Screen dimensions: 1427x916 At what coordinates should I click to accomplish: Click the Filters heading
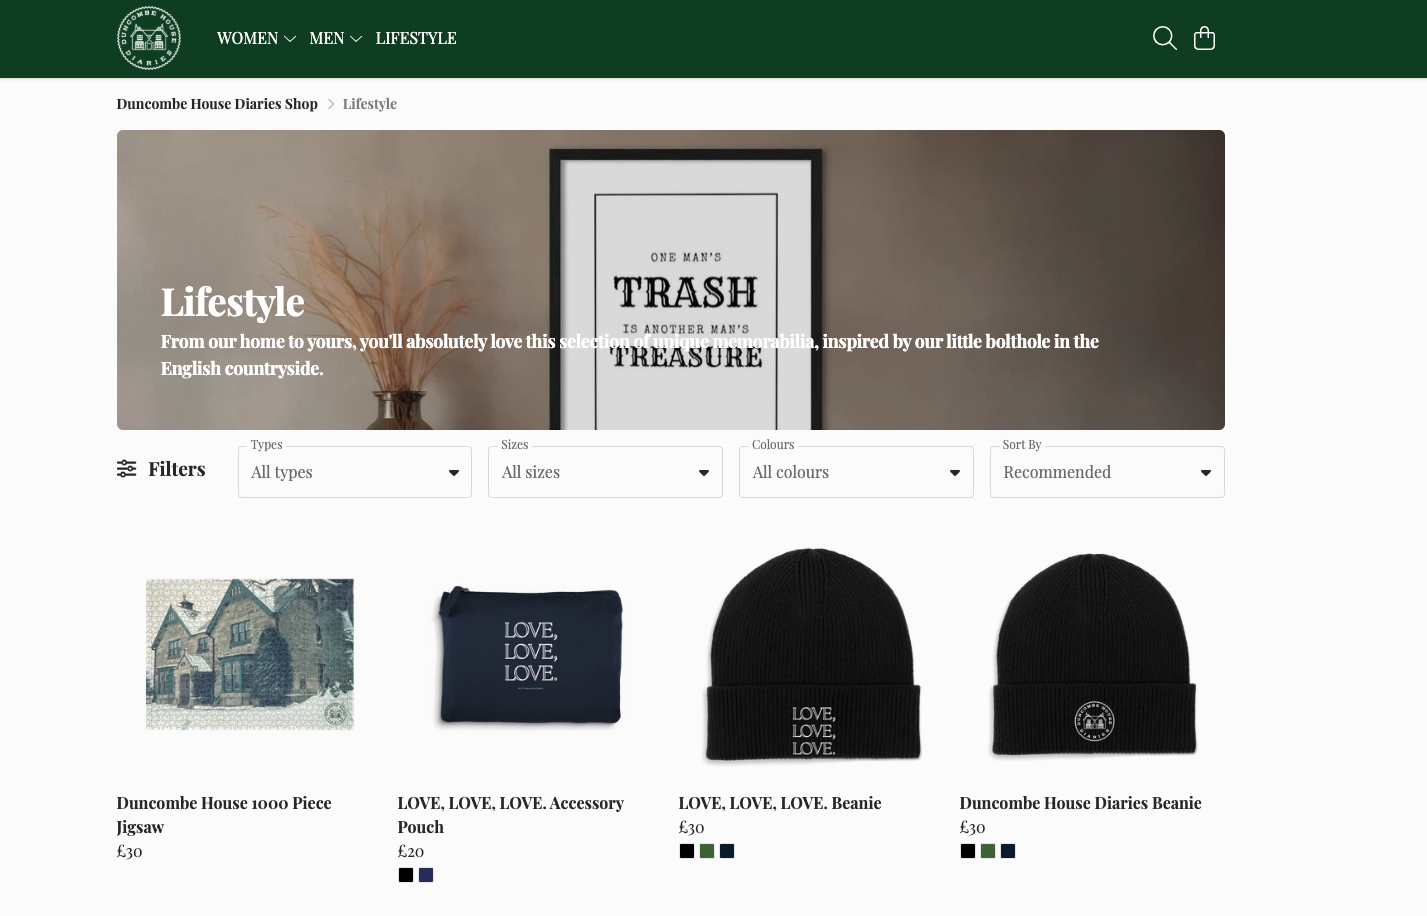coord(177,469)
